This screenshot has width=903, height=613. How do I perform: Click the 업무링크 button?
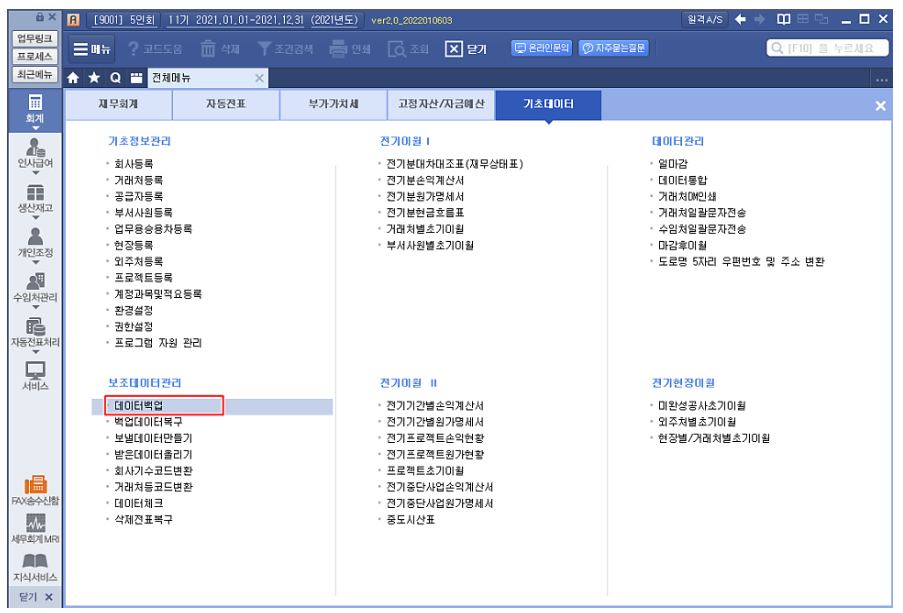(35, 39)
